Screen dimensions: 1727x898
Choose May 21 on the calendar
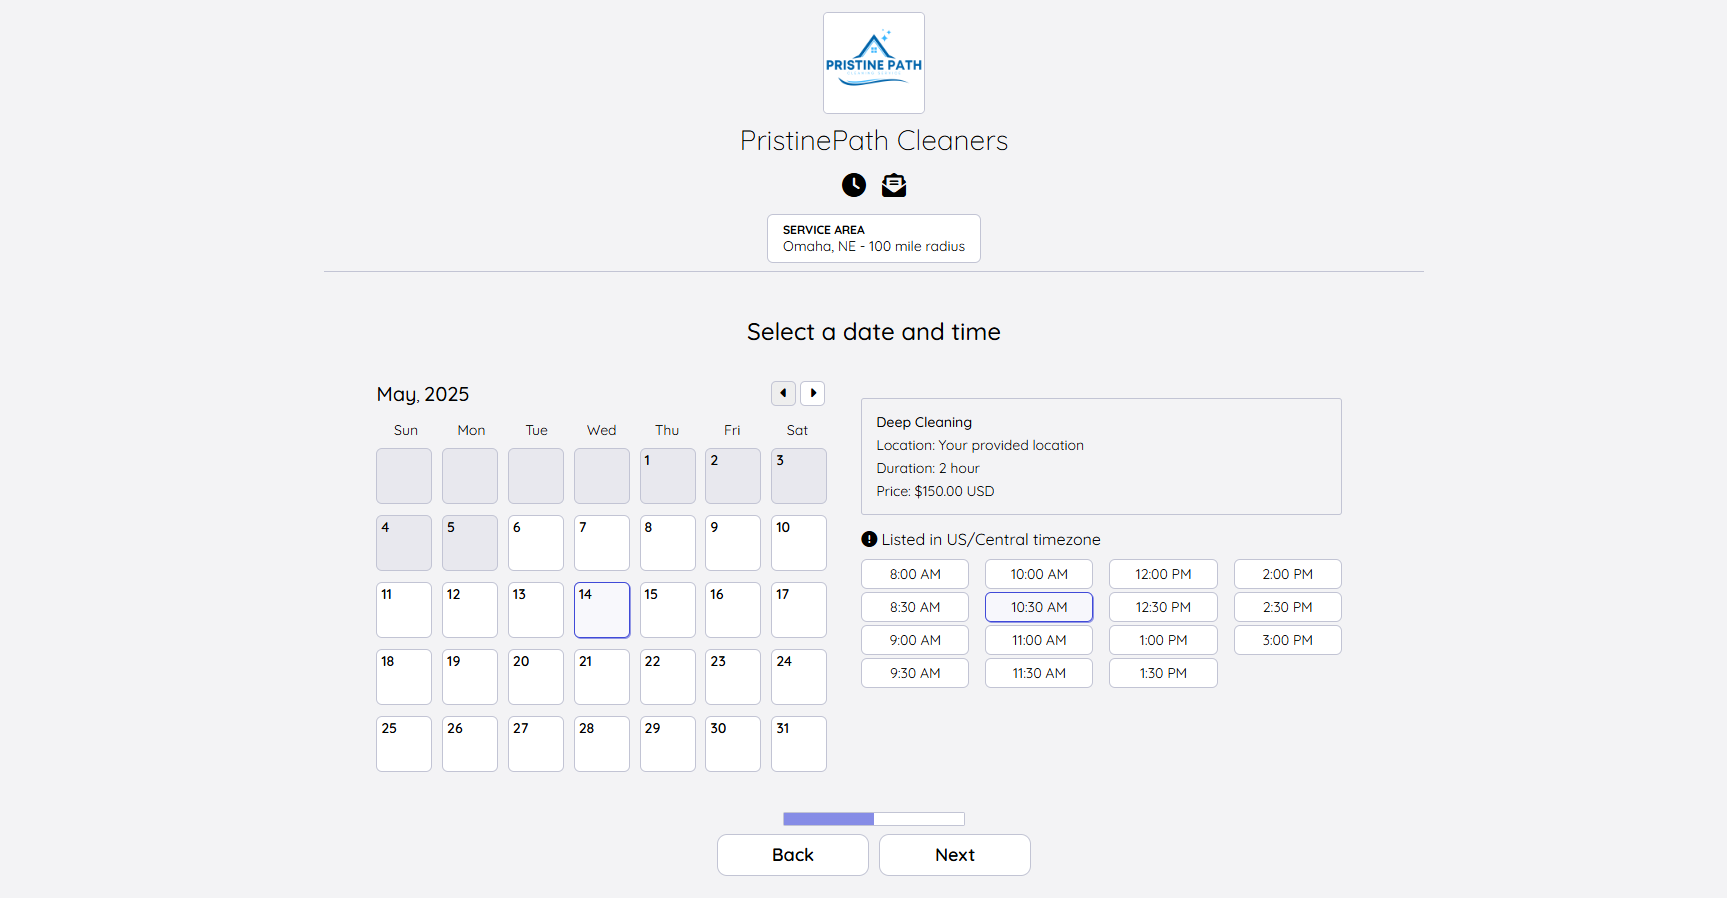(602, 677)
